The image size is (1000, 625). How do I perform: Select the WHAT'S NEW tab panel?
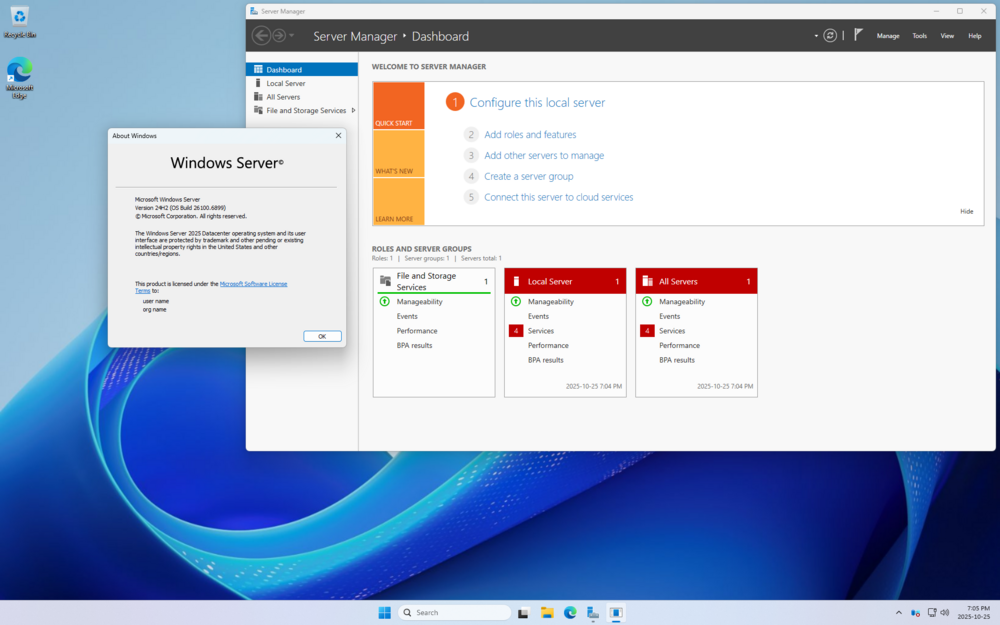click(399, 154)
